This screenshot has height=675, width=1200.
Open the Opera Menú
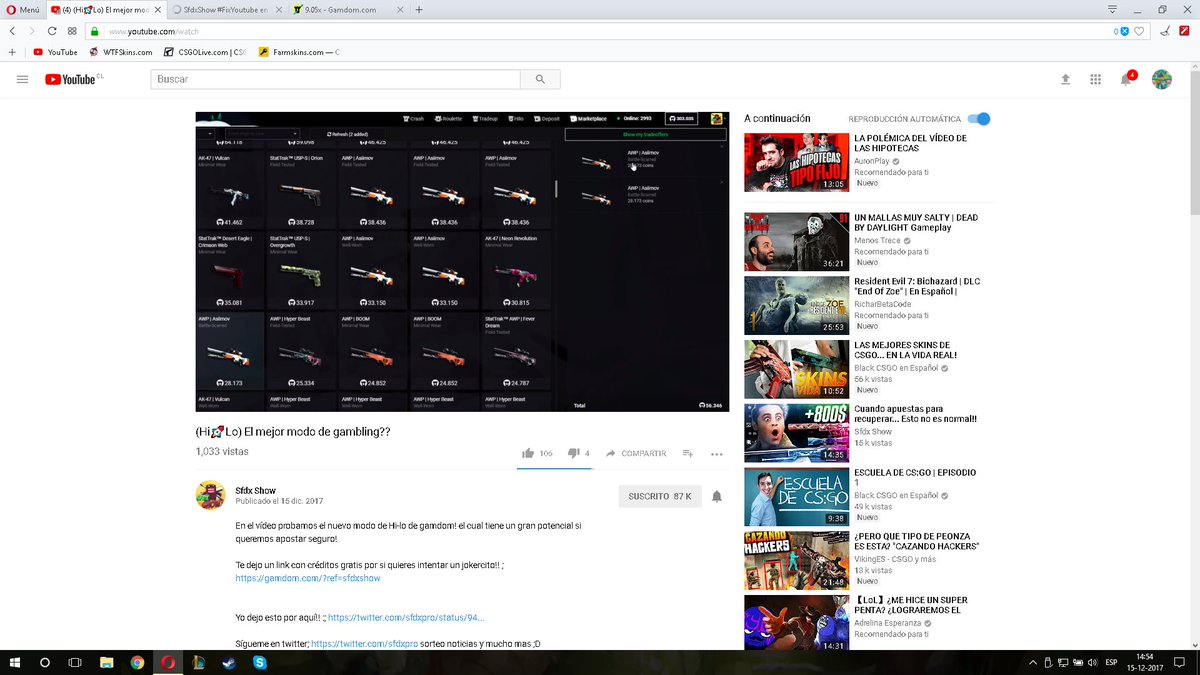pyautogui.click(x=22, y=9)
